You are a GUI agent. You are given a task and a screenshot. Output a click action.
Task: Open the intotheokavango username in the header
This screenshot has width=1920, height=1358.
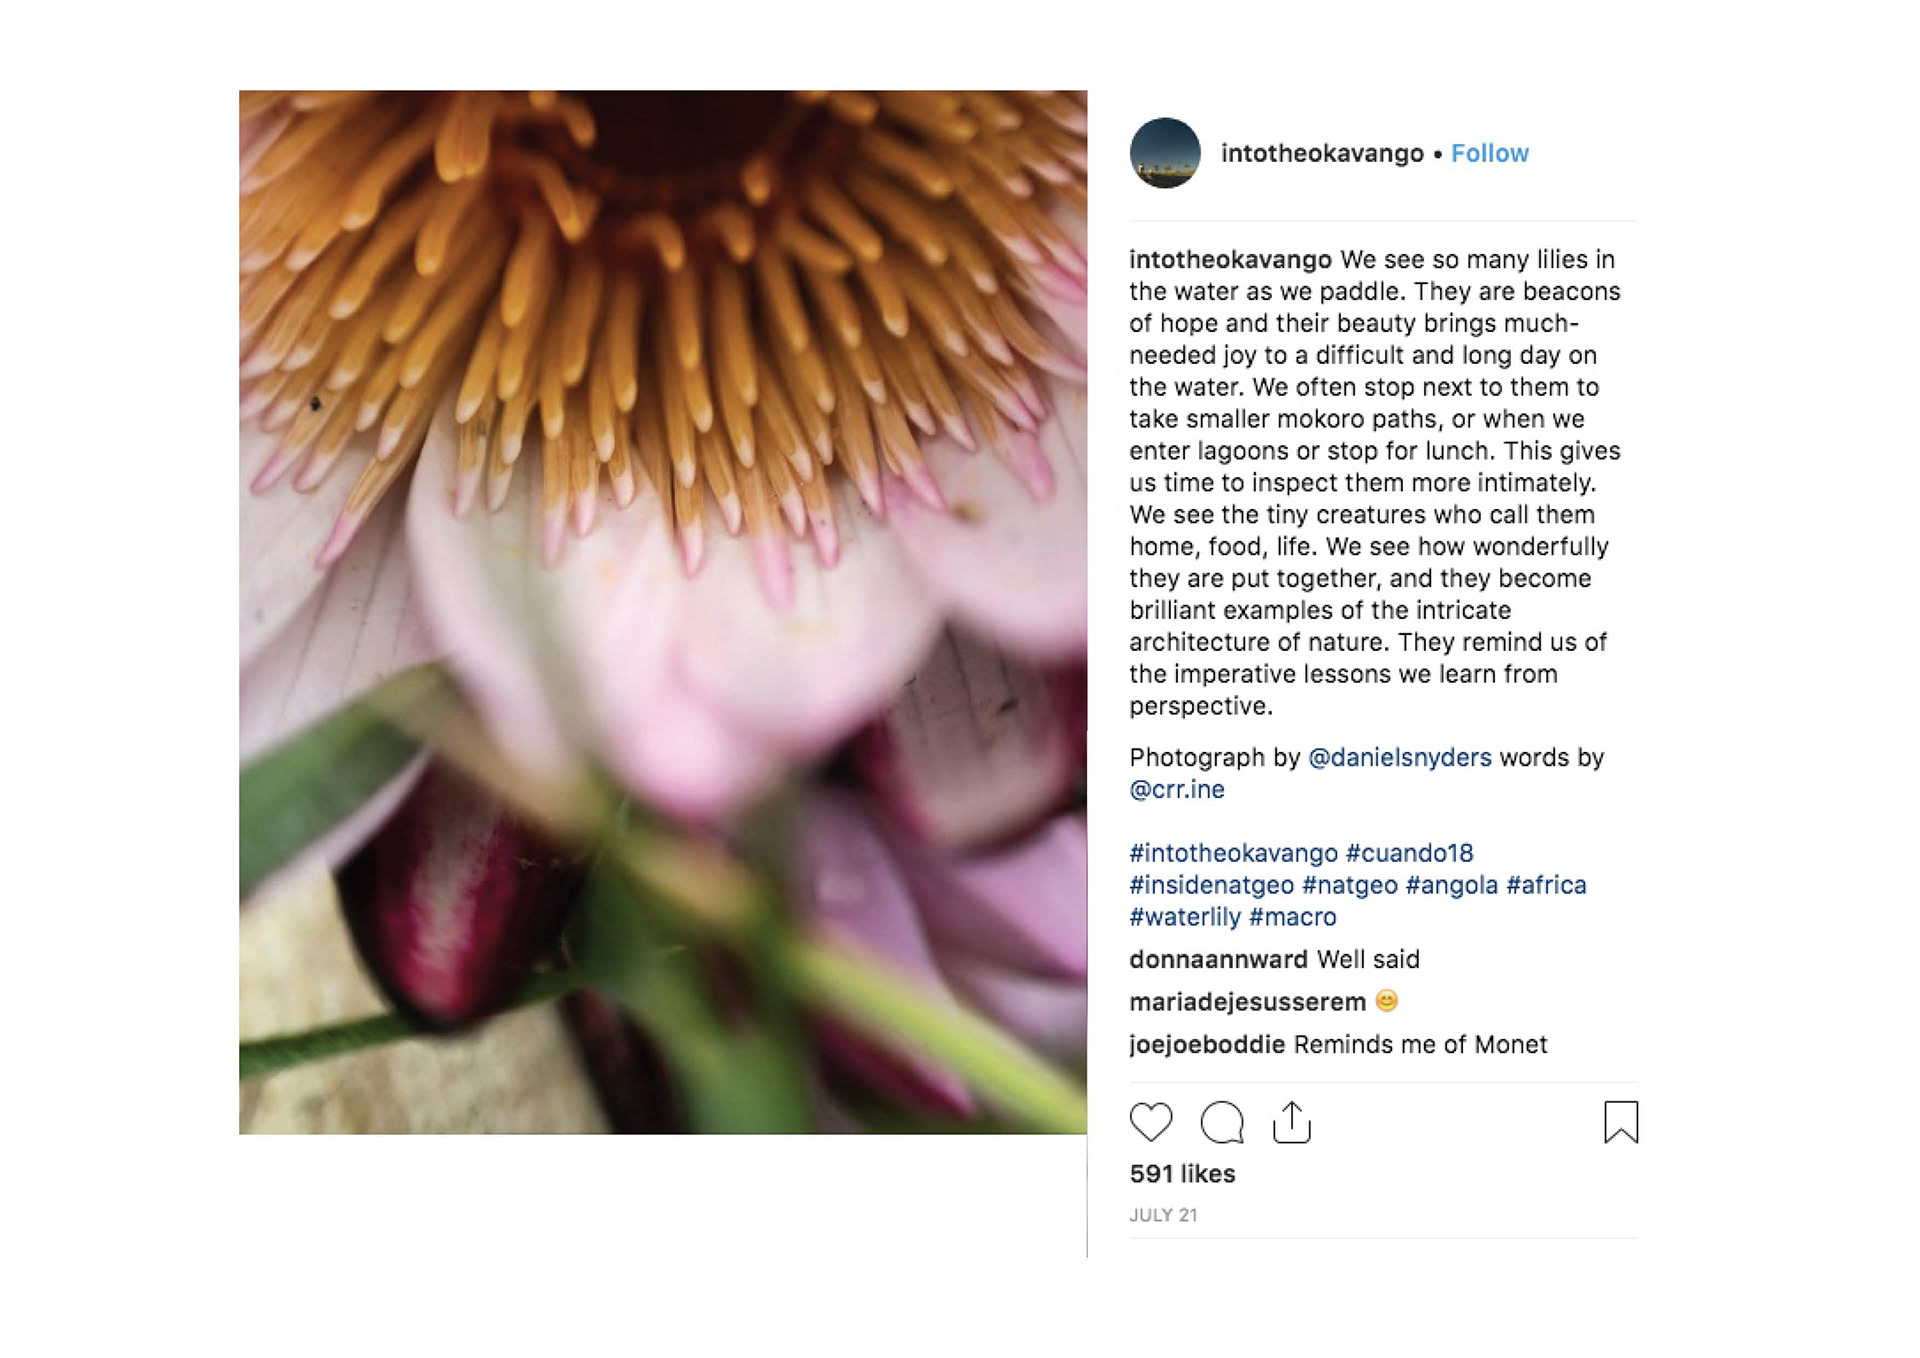coord(1322,153)
